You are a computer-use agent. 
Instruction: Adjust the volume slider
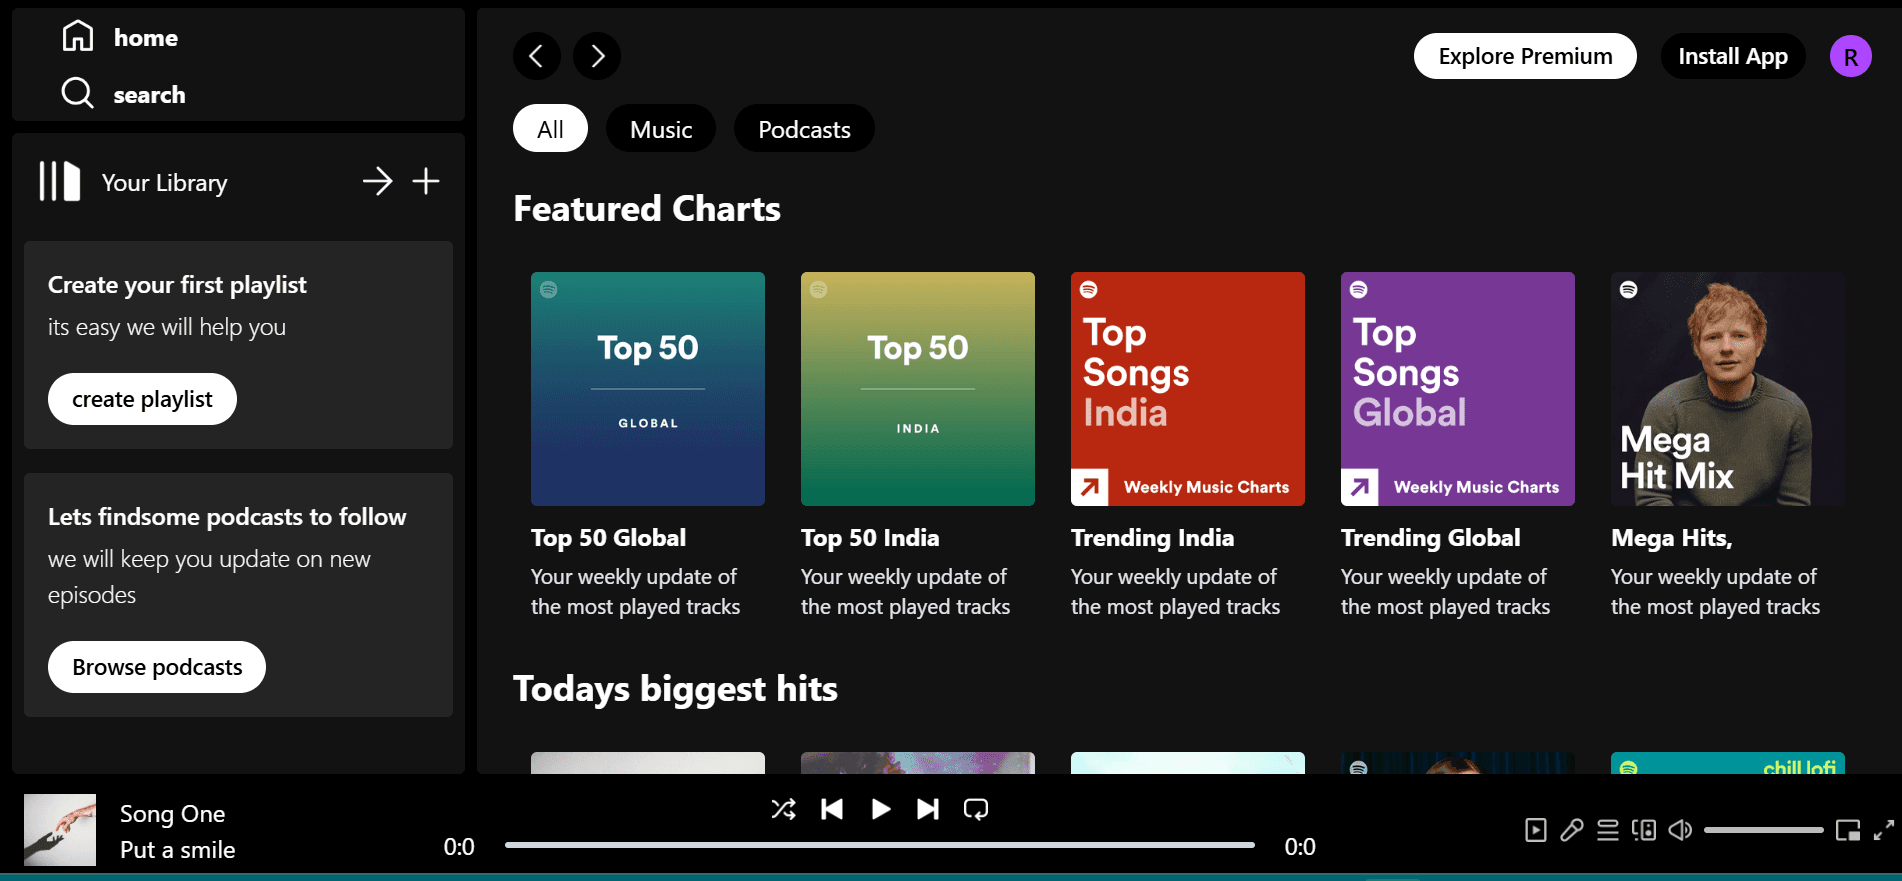tap(1763, 830)
